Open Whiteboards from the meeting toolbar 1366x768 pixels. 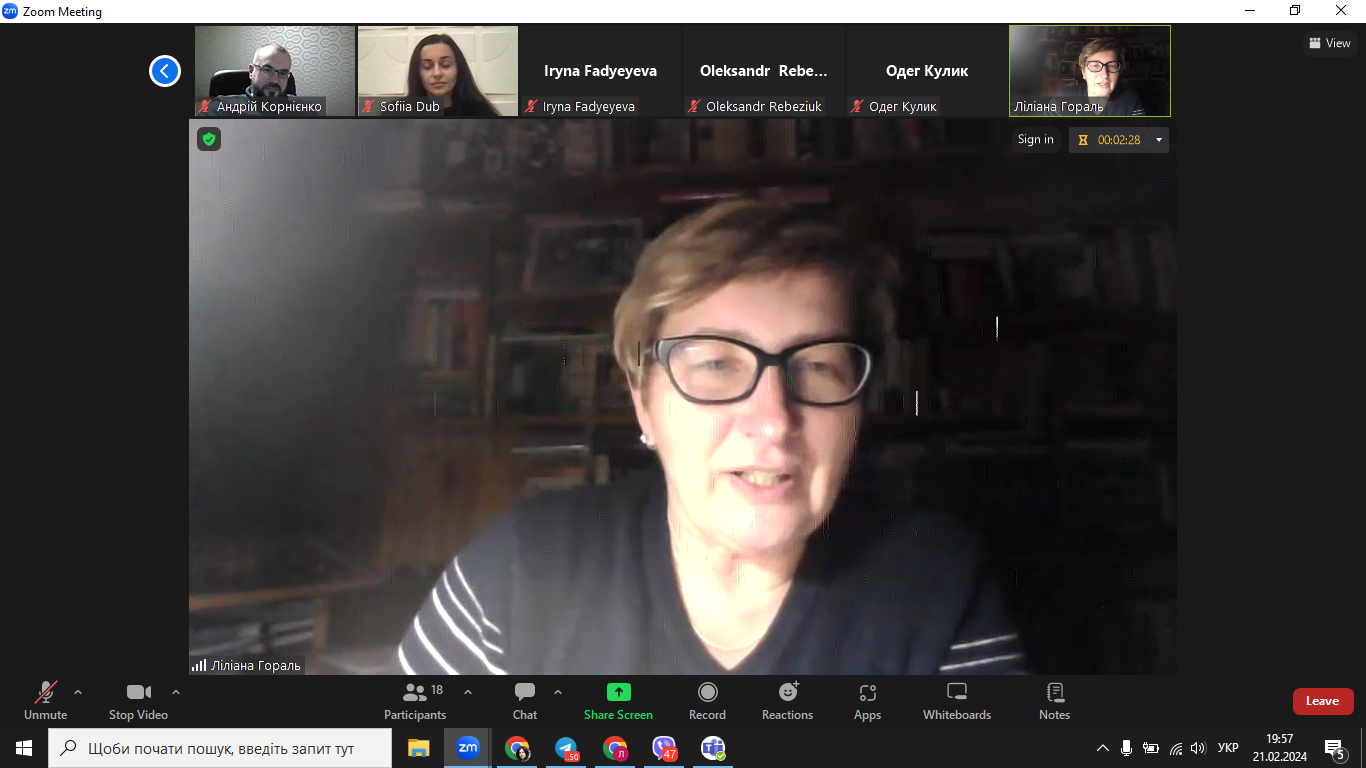[956, 700]
